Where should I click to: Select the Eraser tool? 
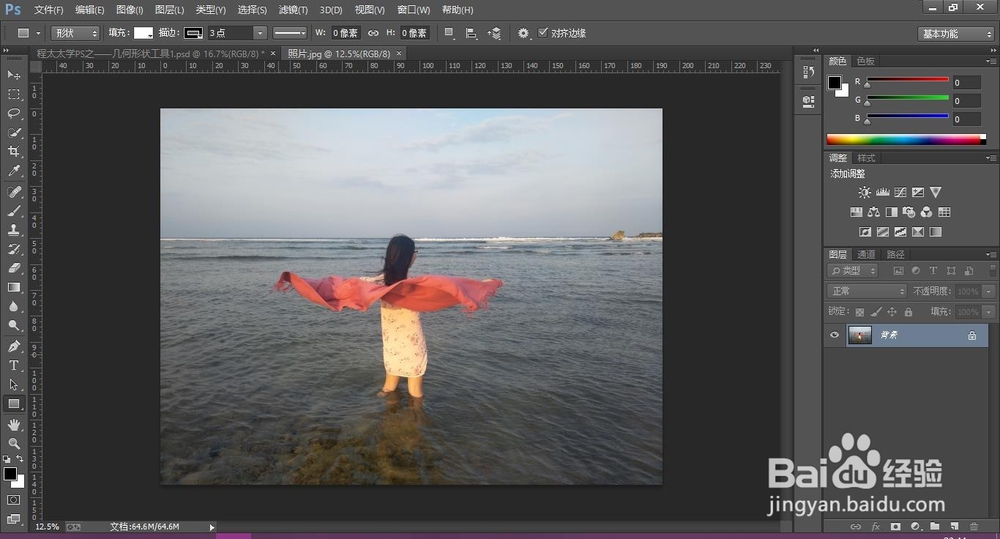click(x=13, y=269)
